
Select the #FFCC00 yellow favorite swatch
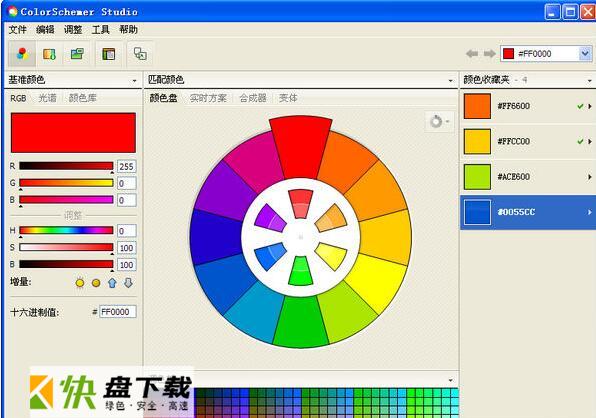(477, 142)
